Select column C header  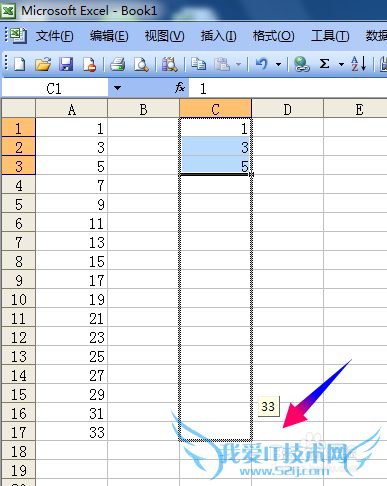point(215,109)
